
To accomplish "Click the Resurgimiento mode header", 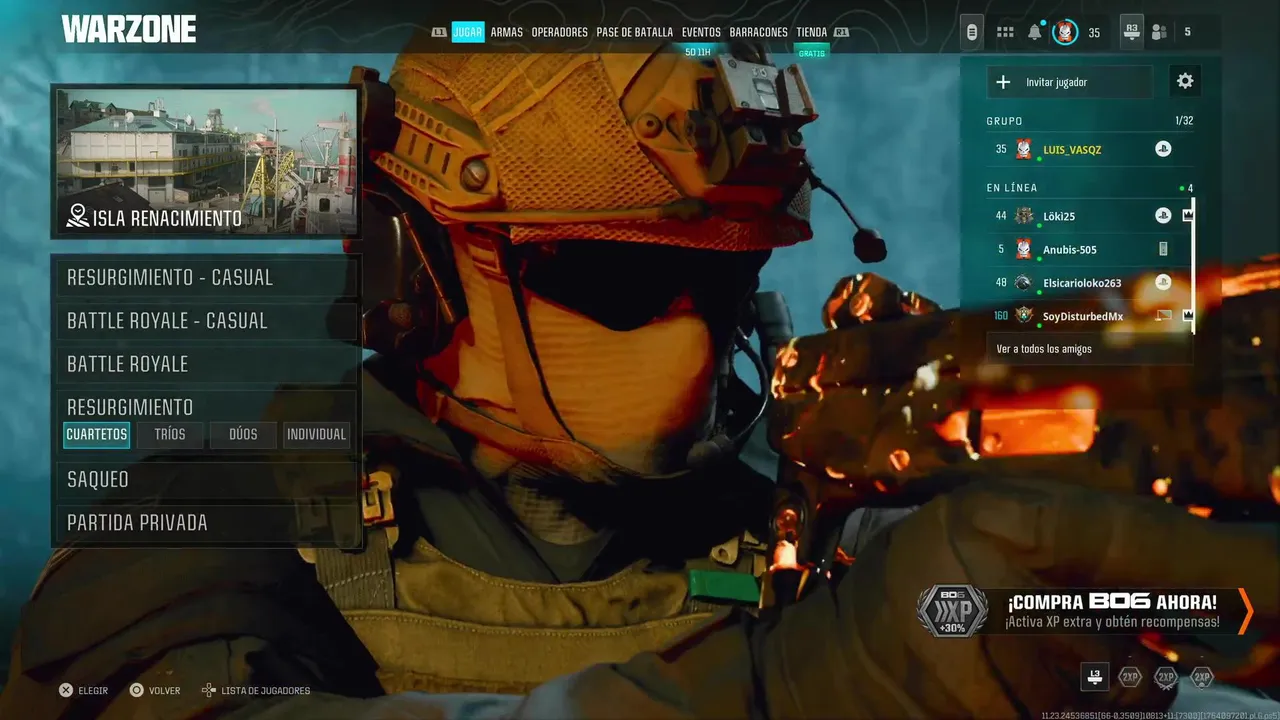I will click(x=130, y=407).
